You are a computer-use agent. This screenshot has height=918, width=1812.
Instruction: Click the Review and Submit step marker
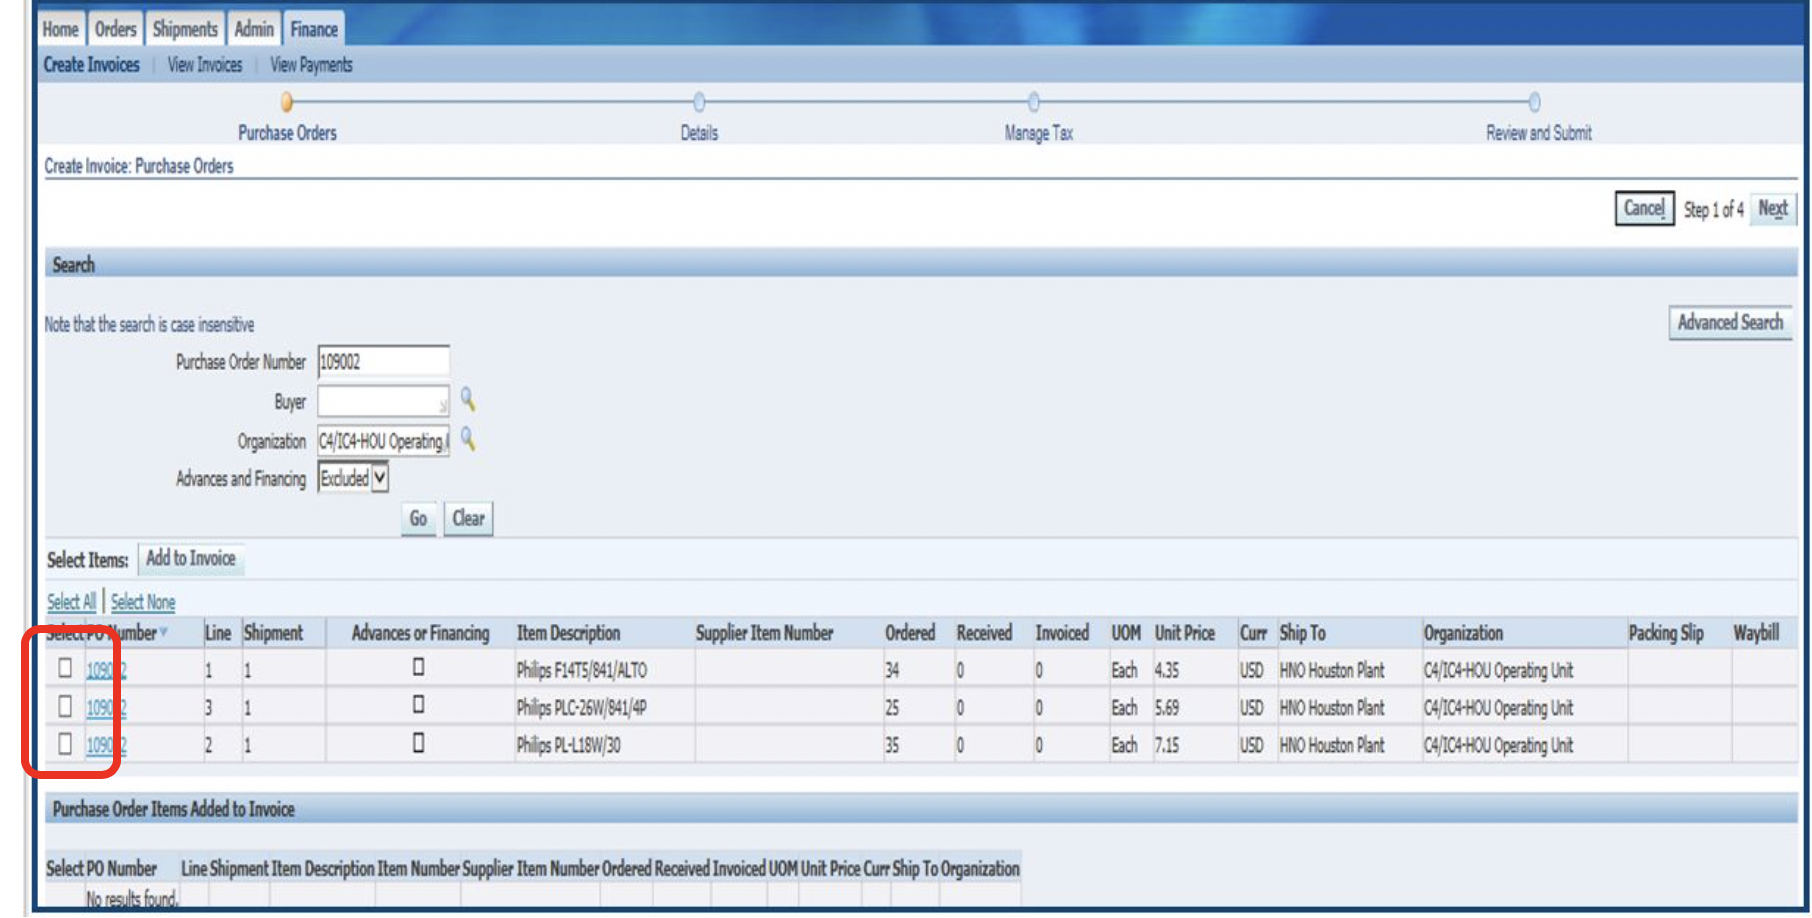(1534, 102)
